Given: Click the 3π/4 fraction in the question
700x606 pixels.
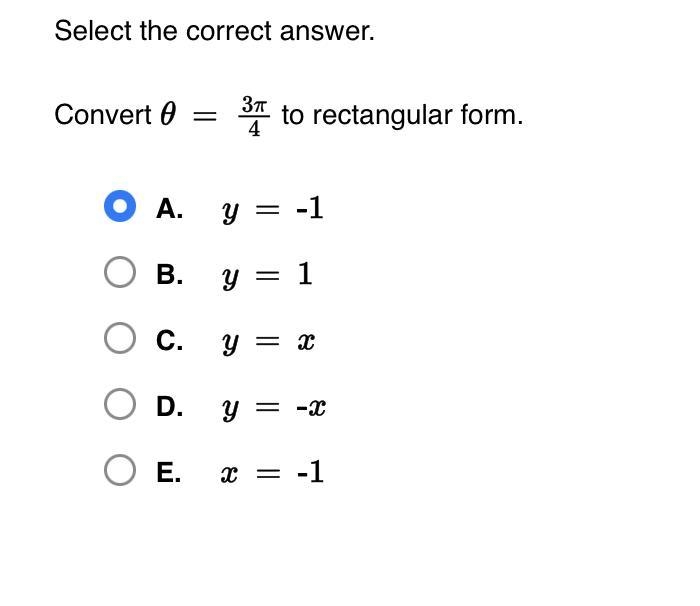Looking at the screenshot, I should 254,116.
